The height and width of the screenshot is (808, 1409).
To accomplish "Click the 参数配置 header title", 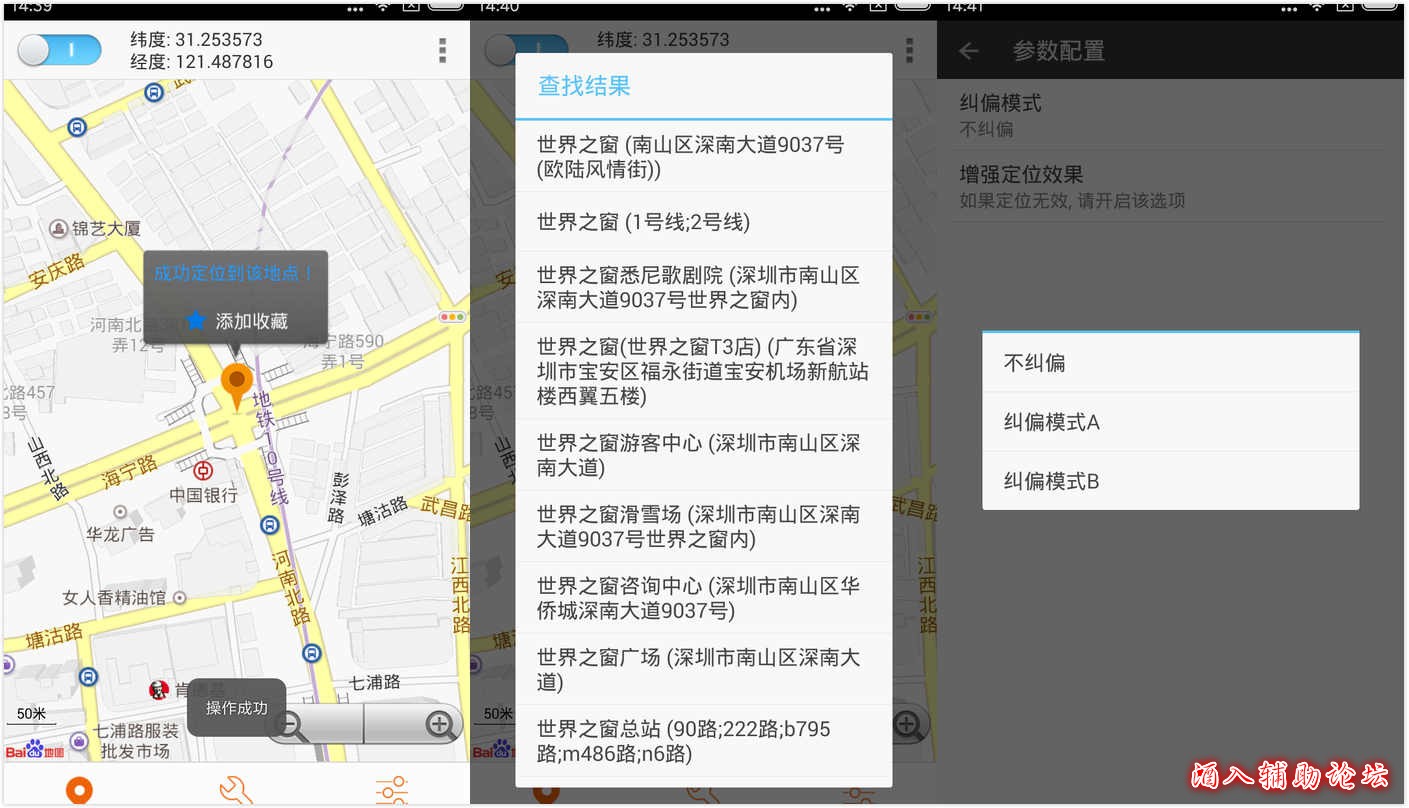I will coord(1058,51).
